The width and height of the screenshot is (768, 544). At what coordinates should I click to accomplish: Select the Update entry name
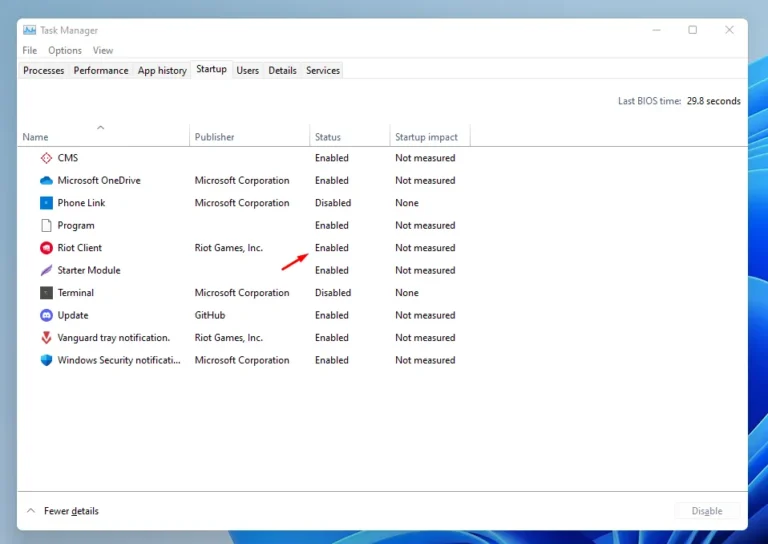pos(73,315)
